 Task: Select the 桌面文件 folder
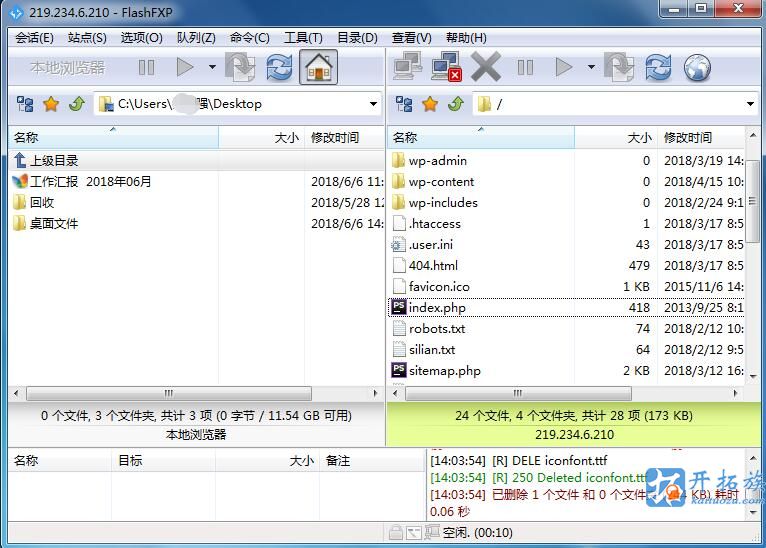coord(196,223)
